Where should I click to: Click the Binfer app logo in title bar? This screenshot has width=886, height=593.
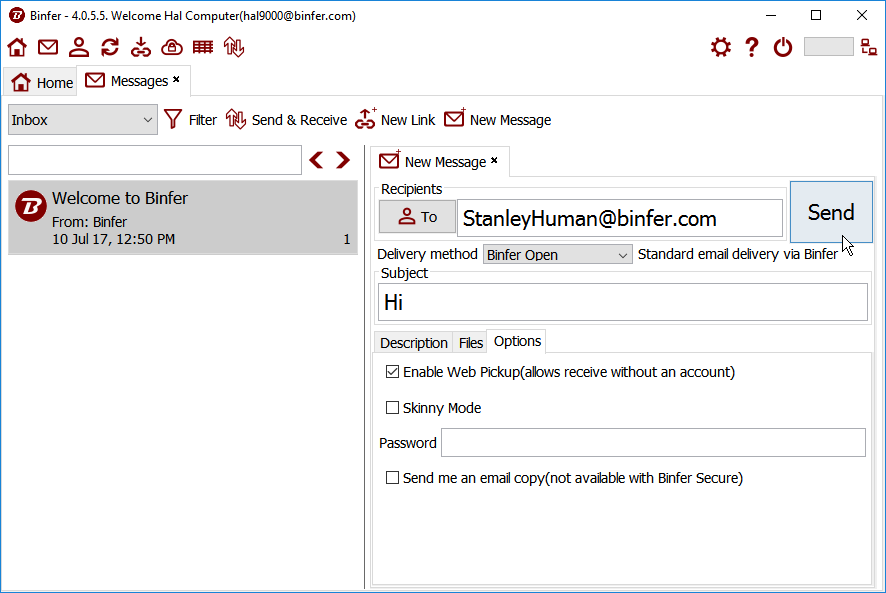[17, 15]
